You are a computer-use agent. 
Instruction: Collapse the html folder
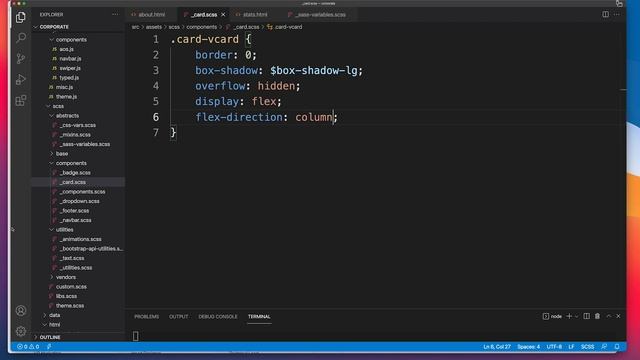[54, 325]
